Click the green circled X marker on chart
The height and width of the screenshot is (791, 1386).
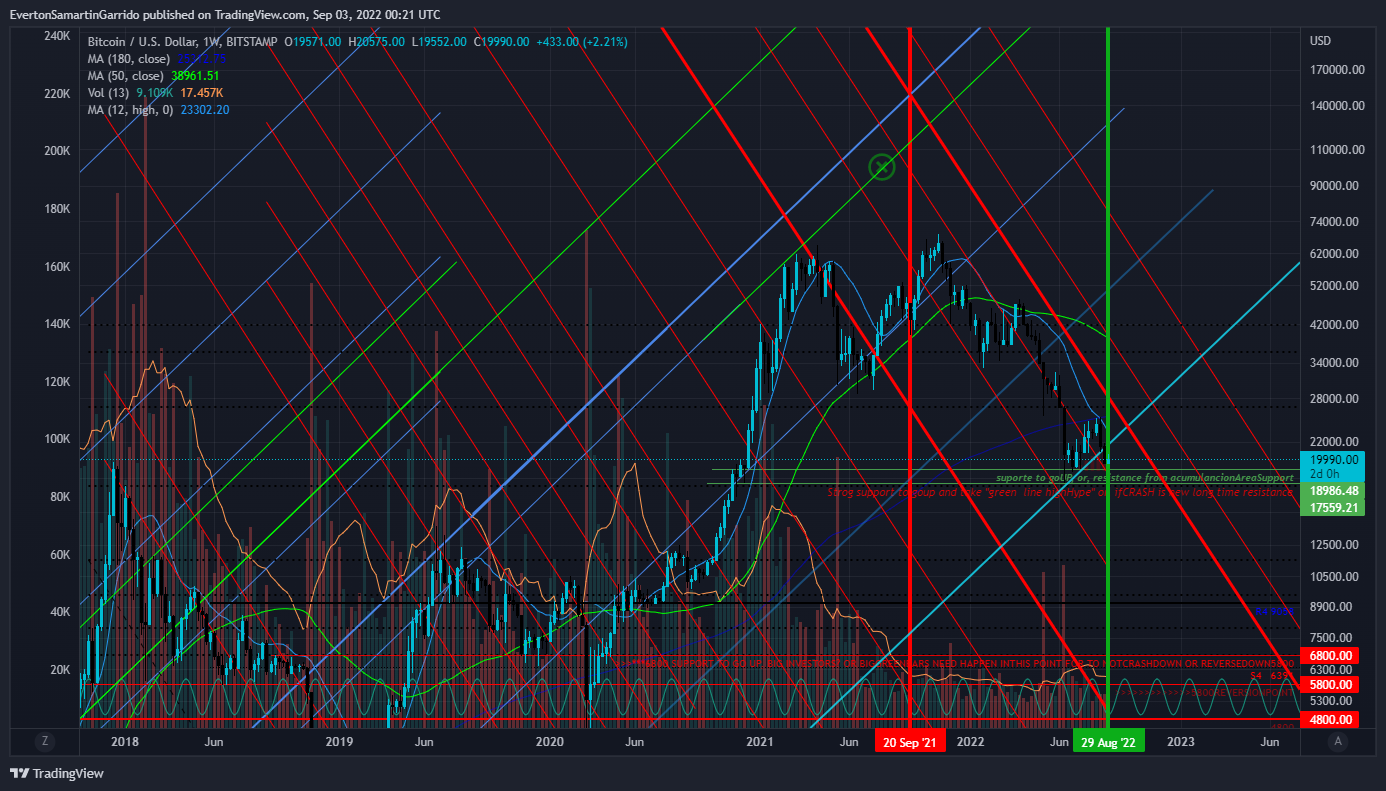coord(881,167)
